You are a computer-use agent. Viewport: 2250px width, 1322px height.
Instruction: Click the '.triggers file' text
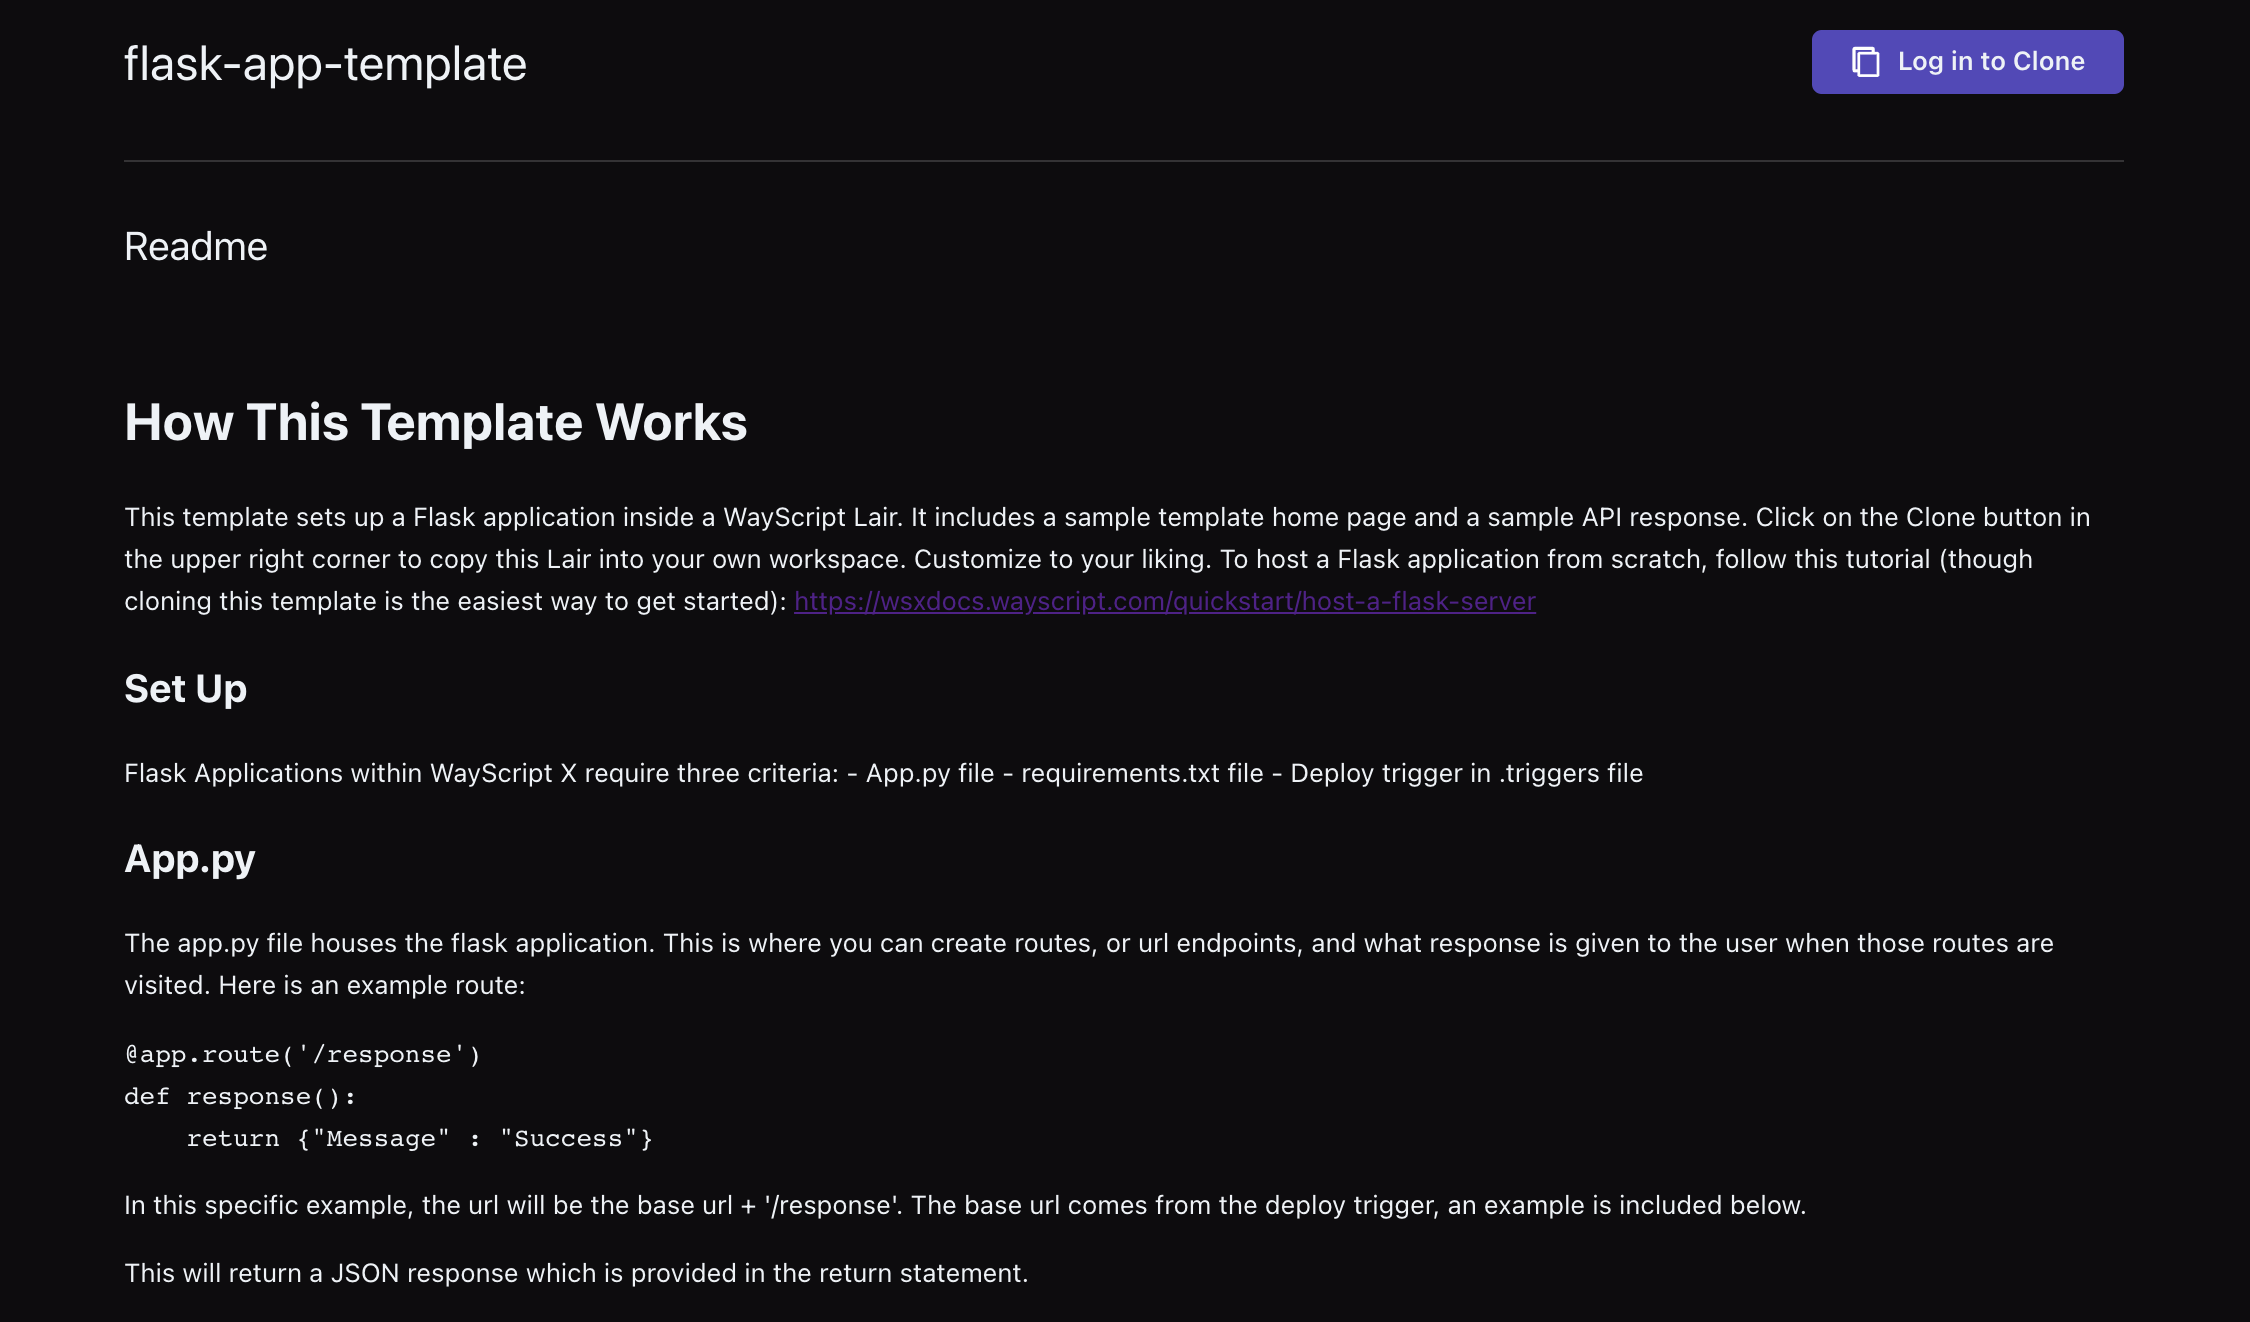[x=1570, y=773]
